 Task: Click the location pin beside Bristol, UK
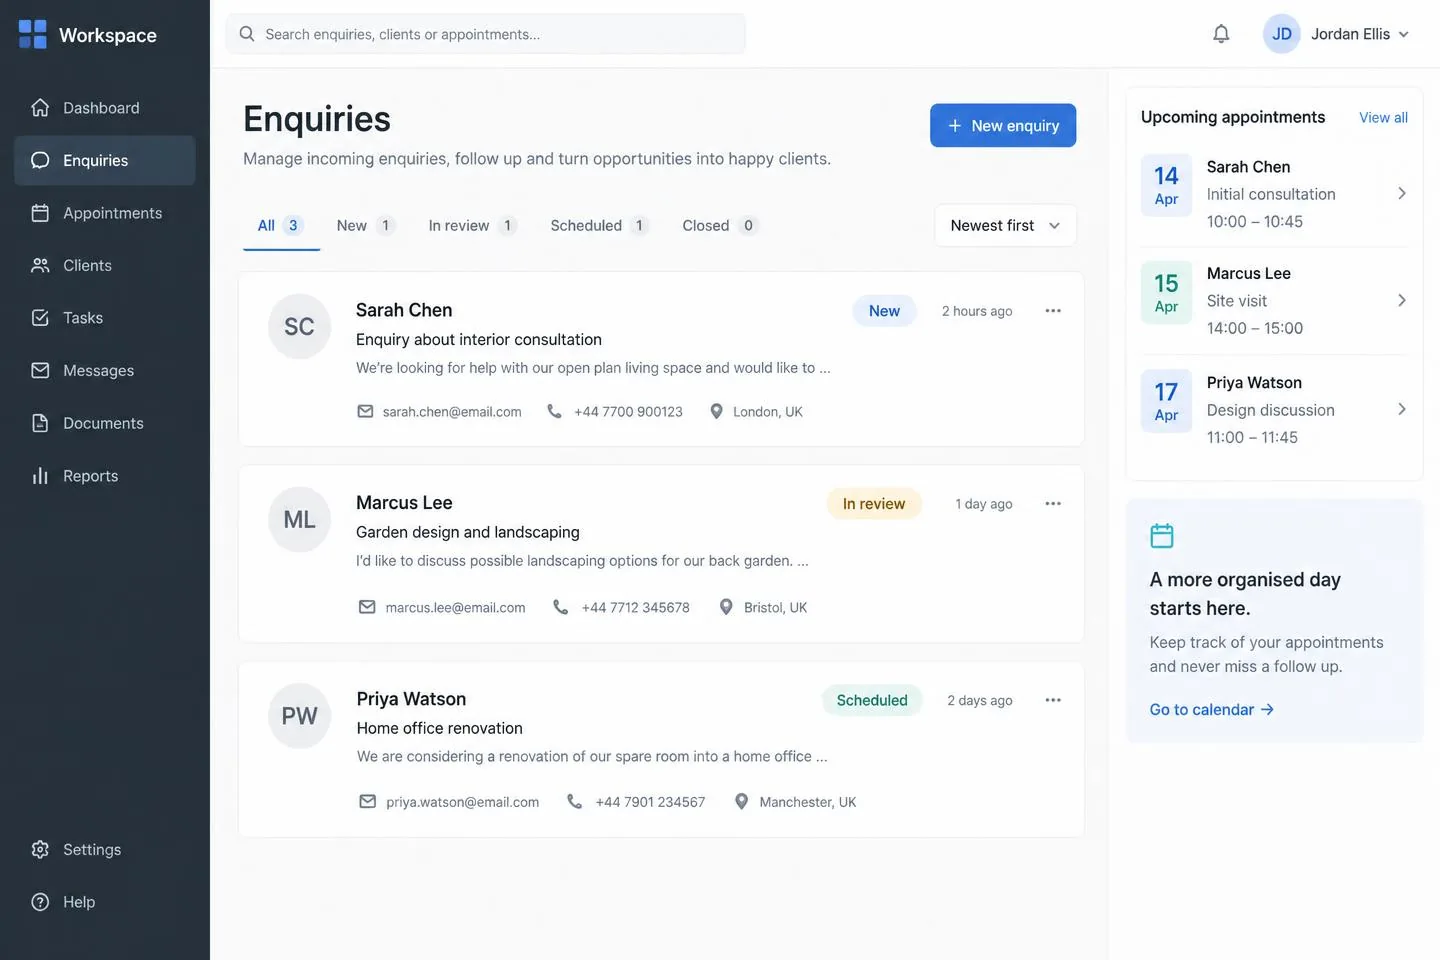coord(726,607)
